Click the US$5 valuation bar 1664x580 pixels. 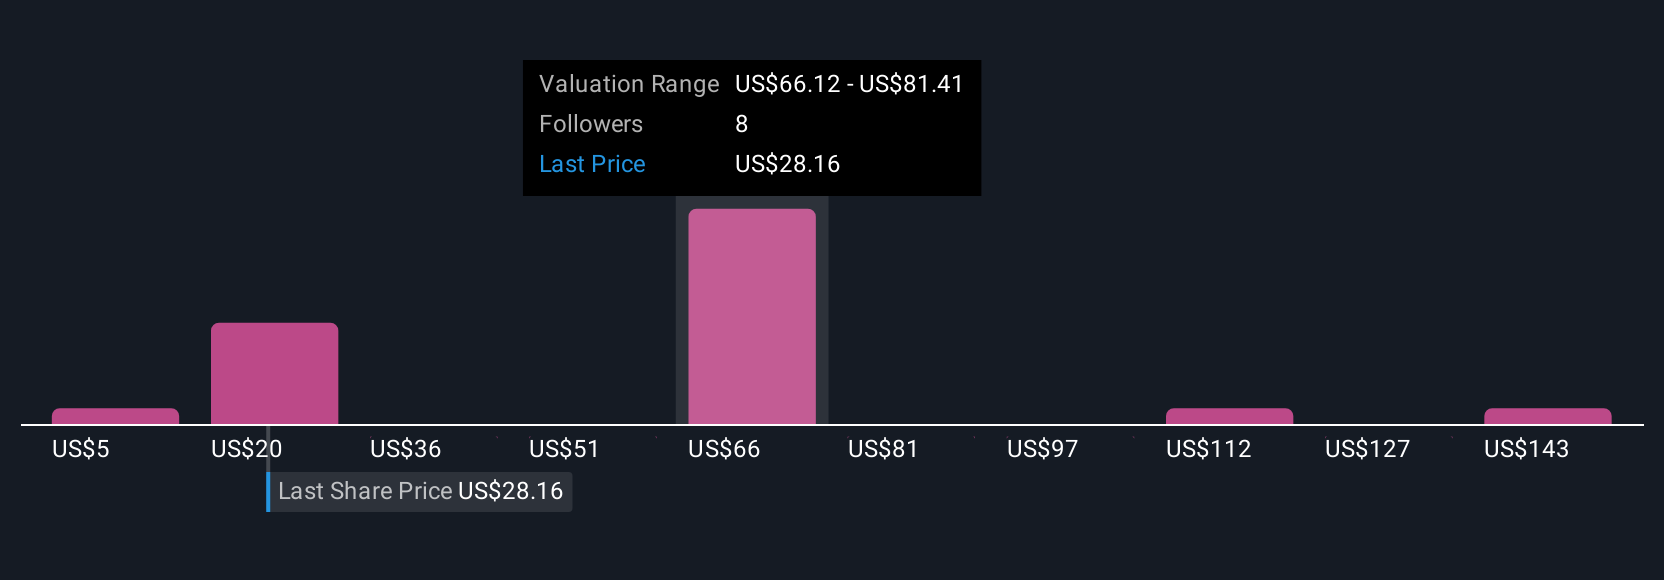pos(115,416)
